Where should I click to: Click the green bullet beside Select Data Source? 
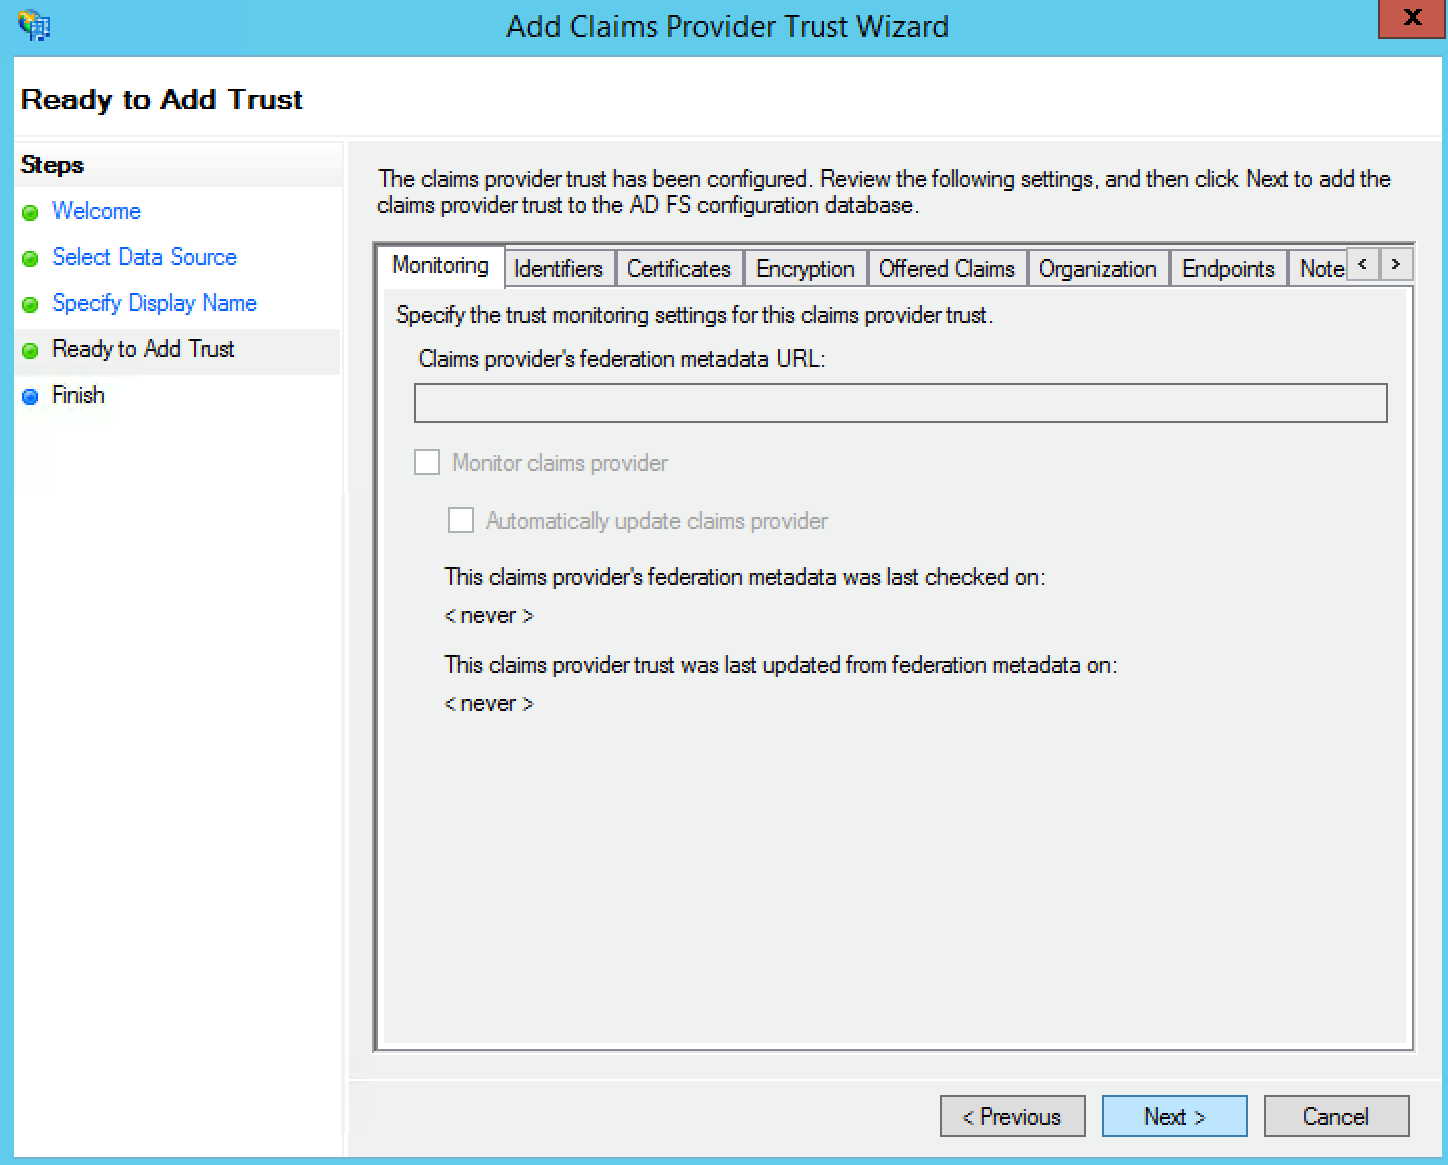click(30, 258)
